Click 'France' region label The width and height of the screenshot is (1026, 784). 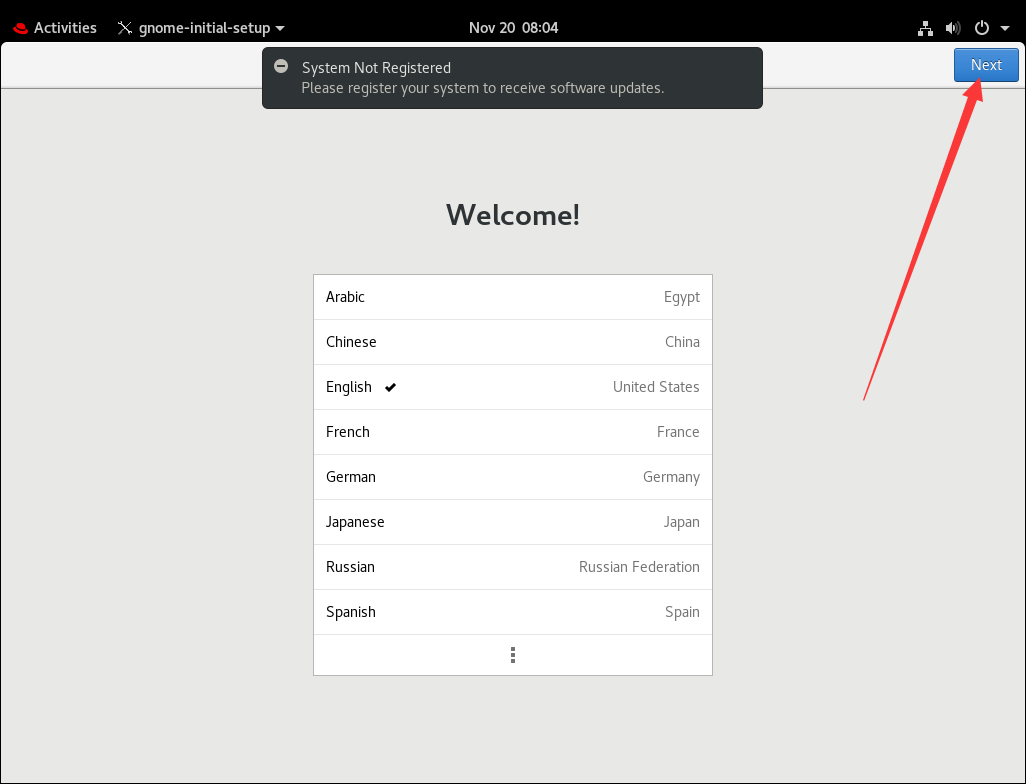(x=678, y=432)
